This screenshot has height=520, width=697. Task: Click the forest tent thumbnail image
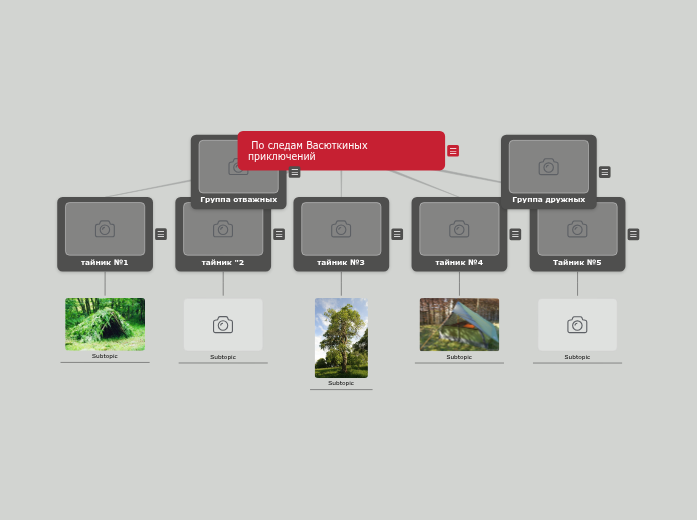[459, 324]
